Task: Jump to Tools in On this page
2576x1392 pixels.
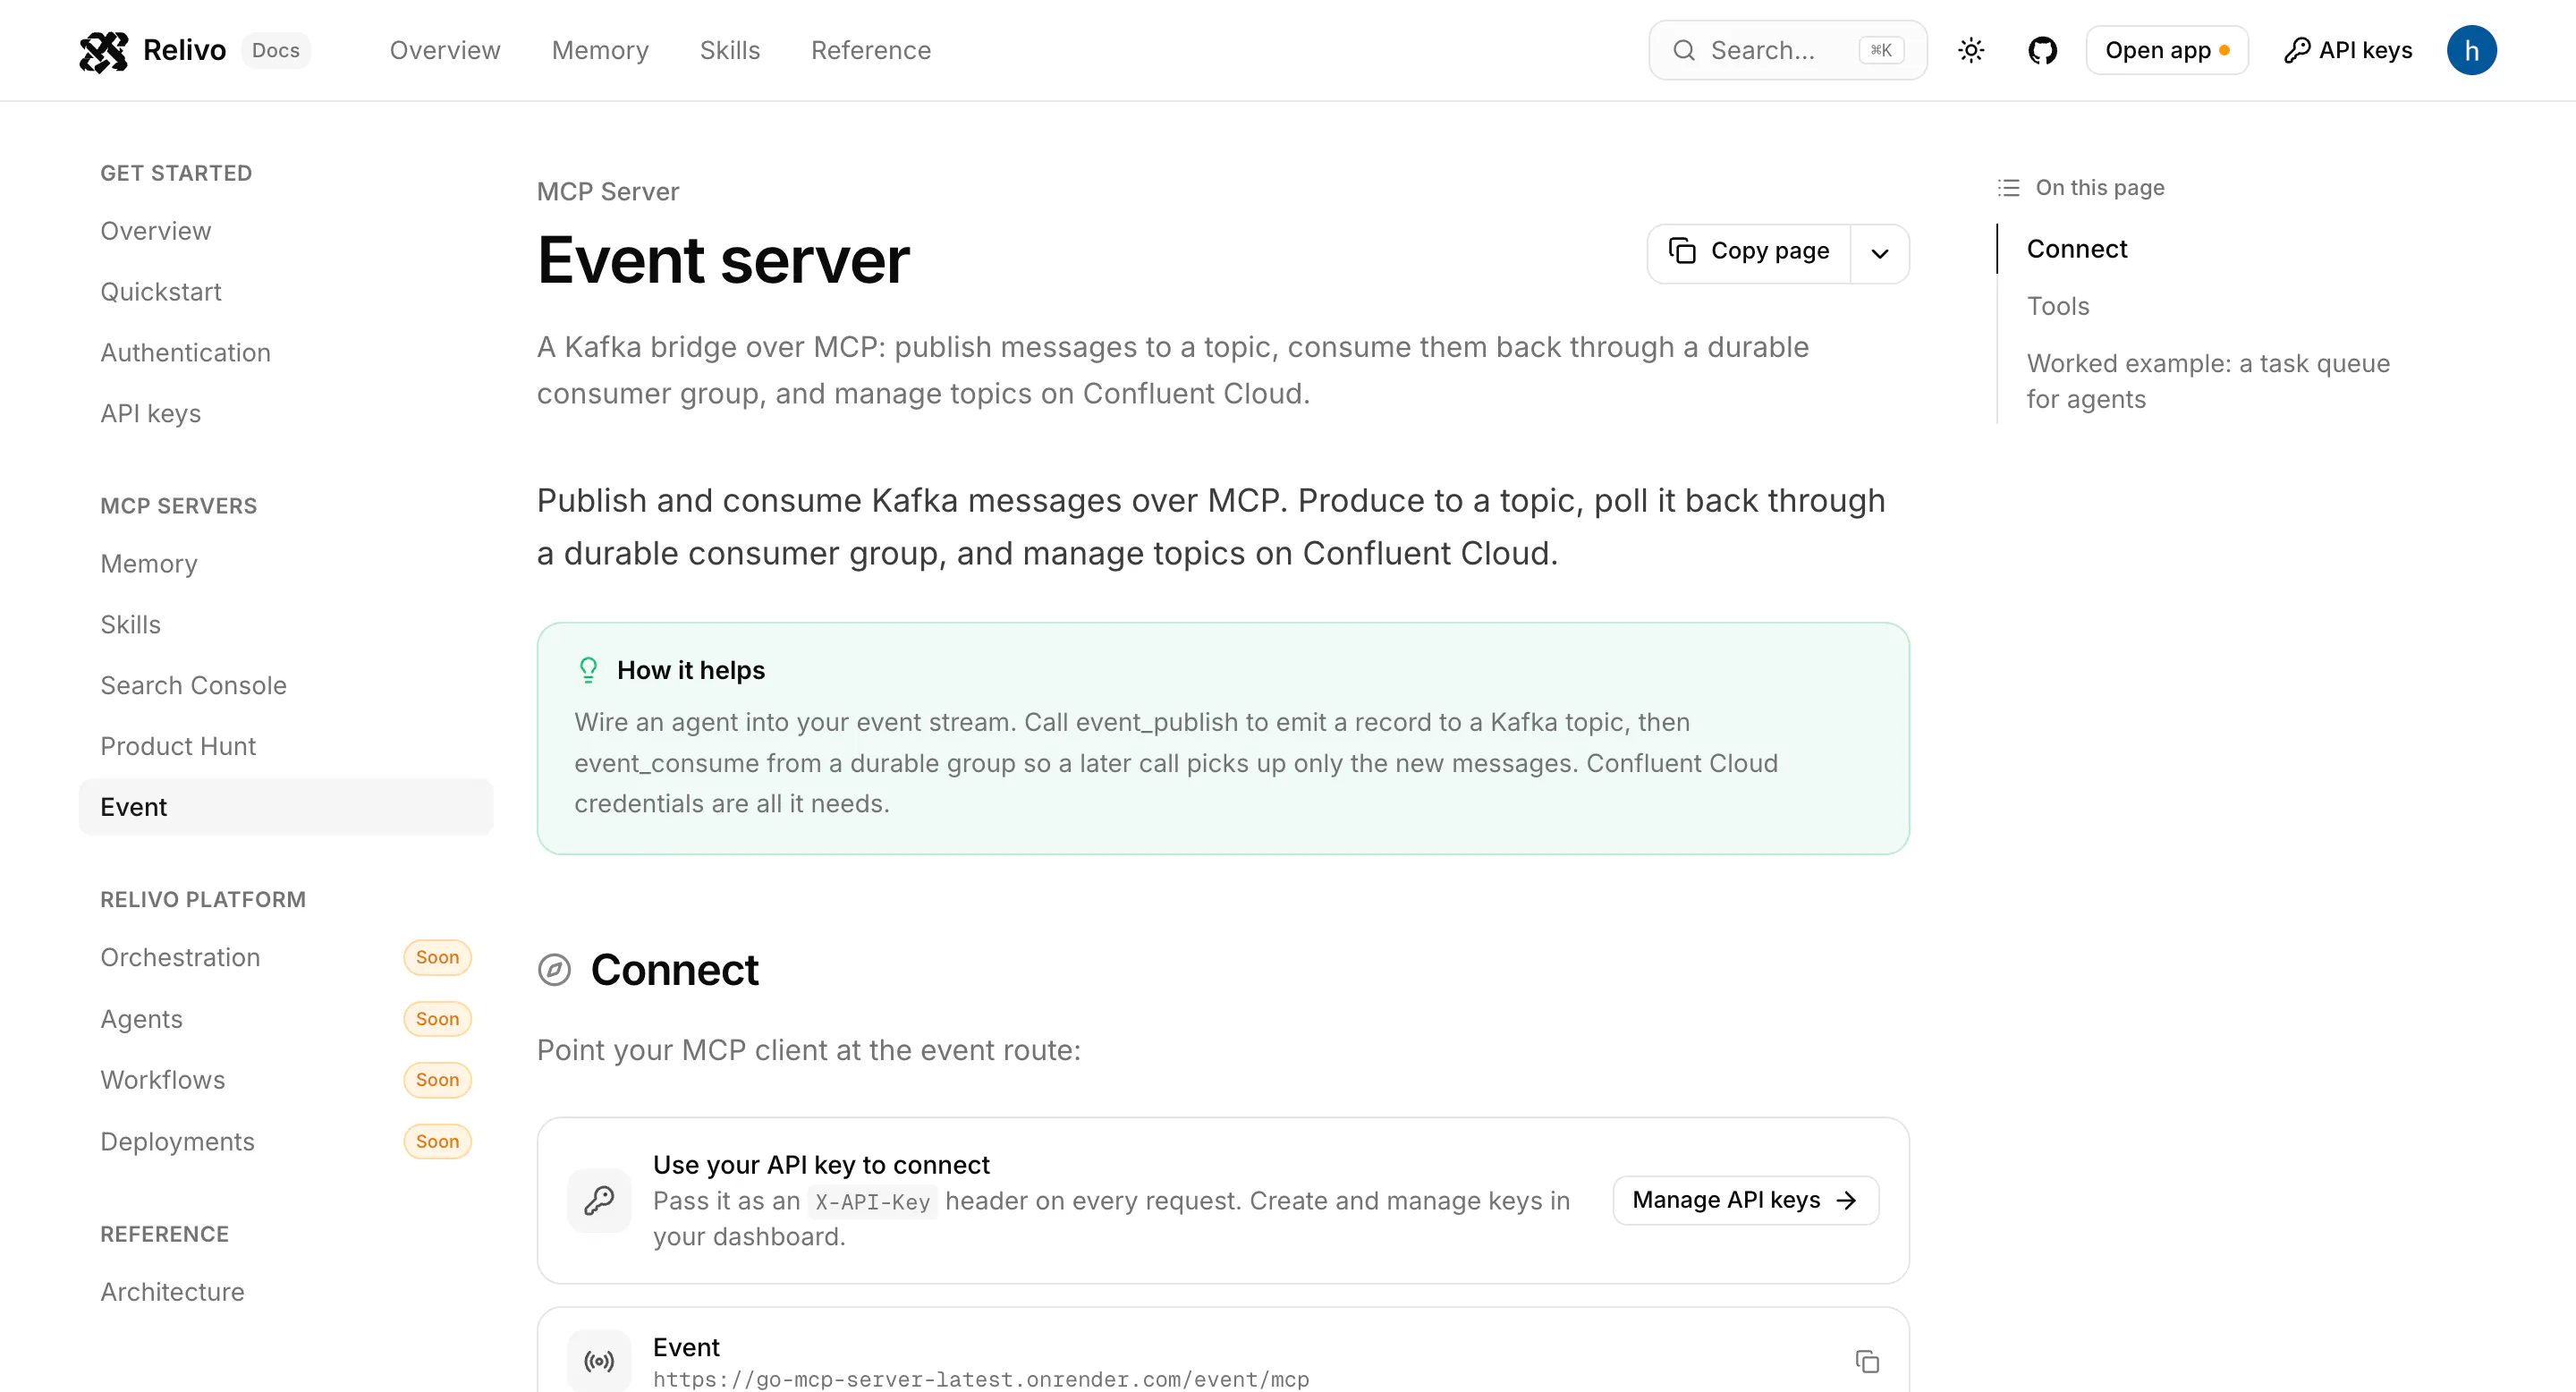Action: tap(2058, 306)
